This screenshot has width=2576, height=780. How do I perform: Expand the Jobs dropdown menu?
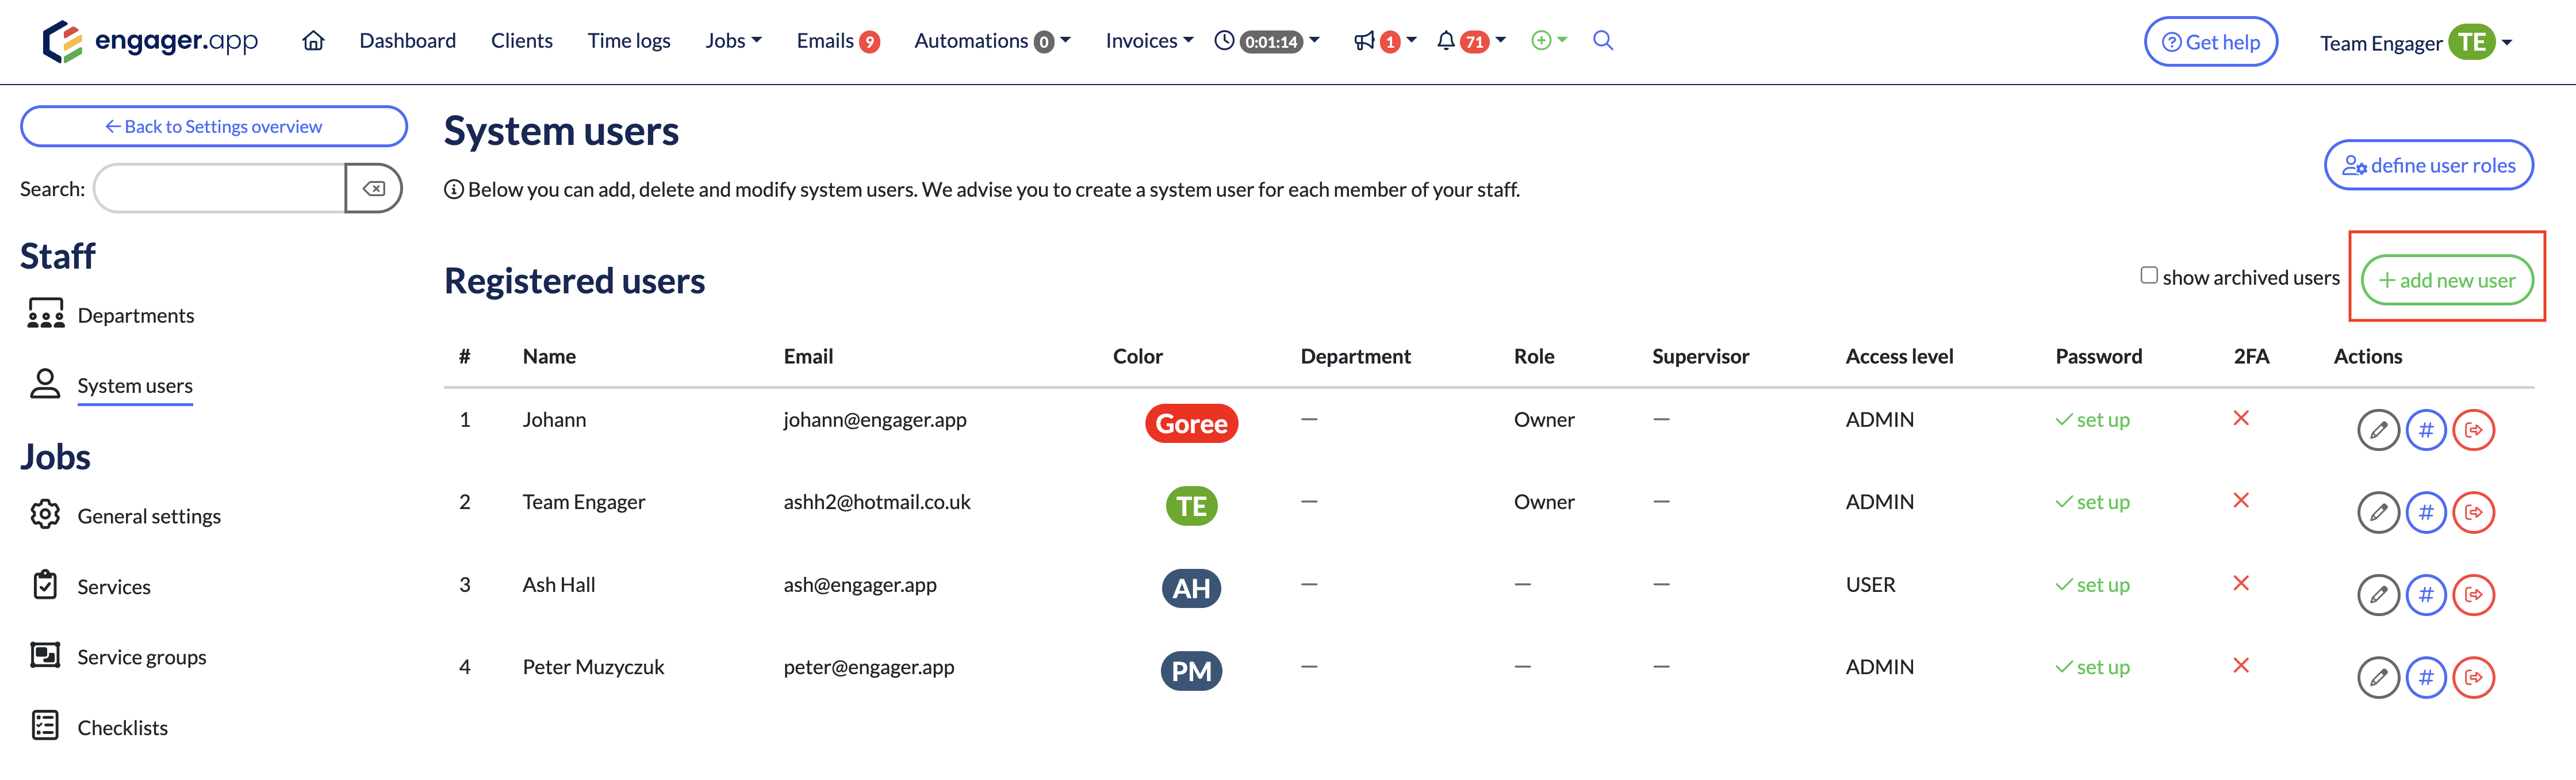tap(733, 41)
